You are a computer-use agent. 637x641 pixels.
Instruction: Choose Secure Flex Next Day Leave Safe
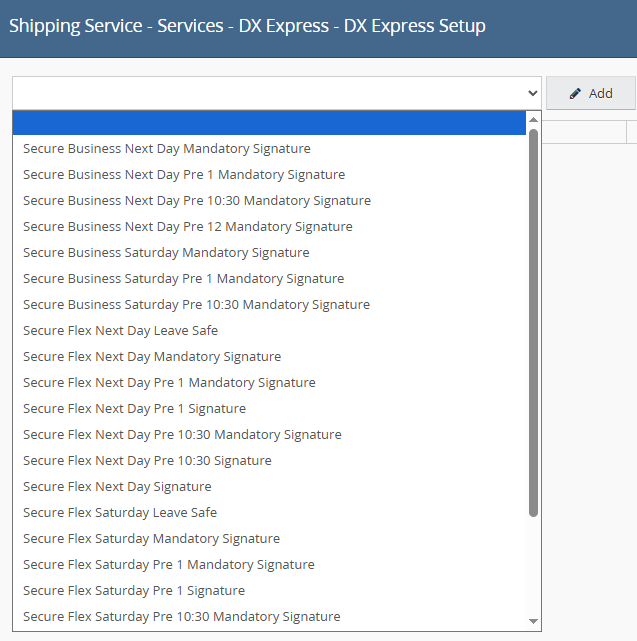(x=120, y=331)
